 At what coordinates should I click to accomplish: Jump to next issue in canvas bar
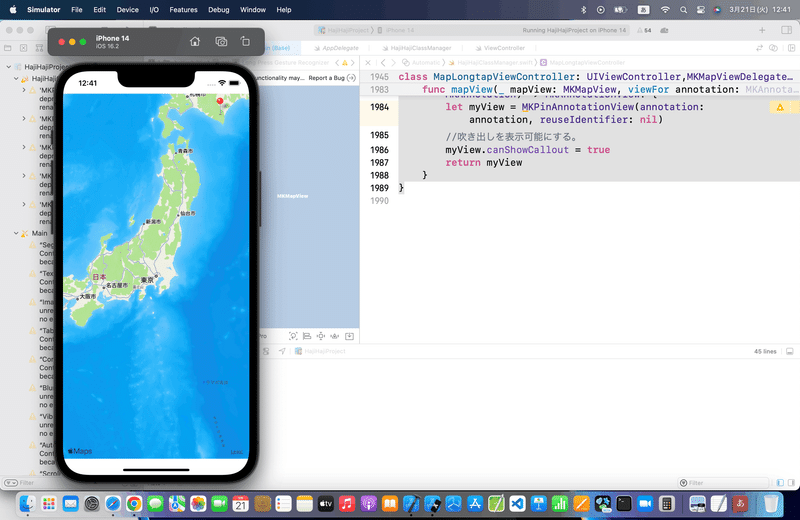tap(353, 63)
